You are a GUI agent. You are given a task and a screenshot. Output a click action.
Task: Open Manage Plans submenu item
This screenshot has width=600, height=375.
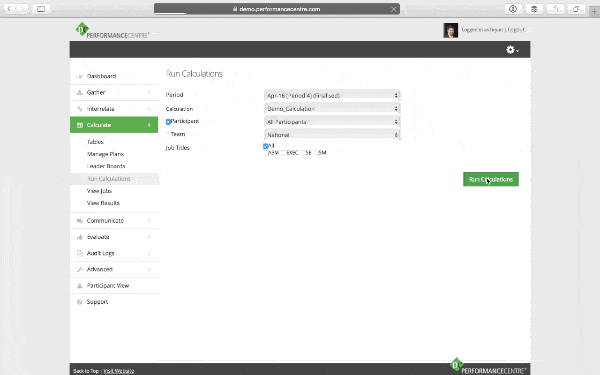(x=105, y=154)
